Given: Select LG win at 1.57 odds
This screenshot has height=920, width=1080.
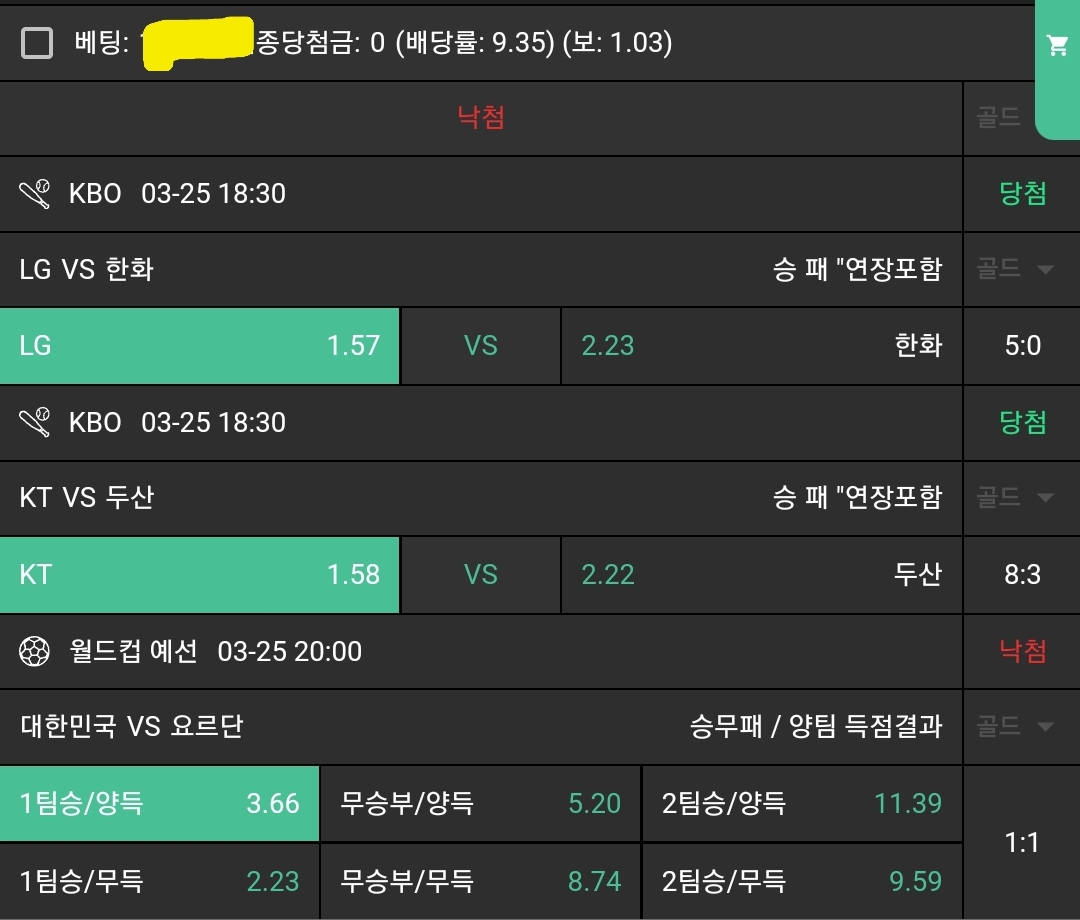Looking at the screenshot, I should point(200,346).
